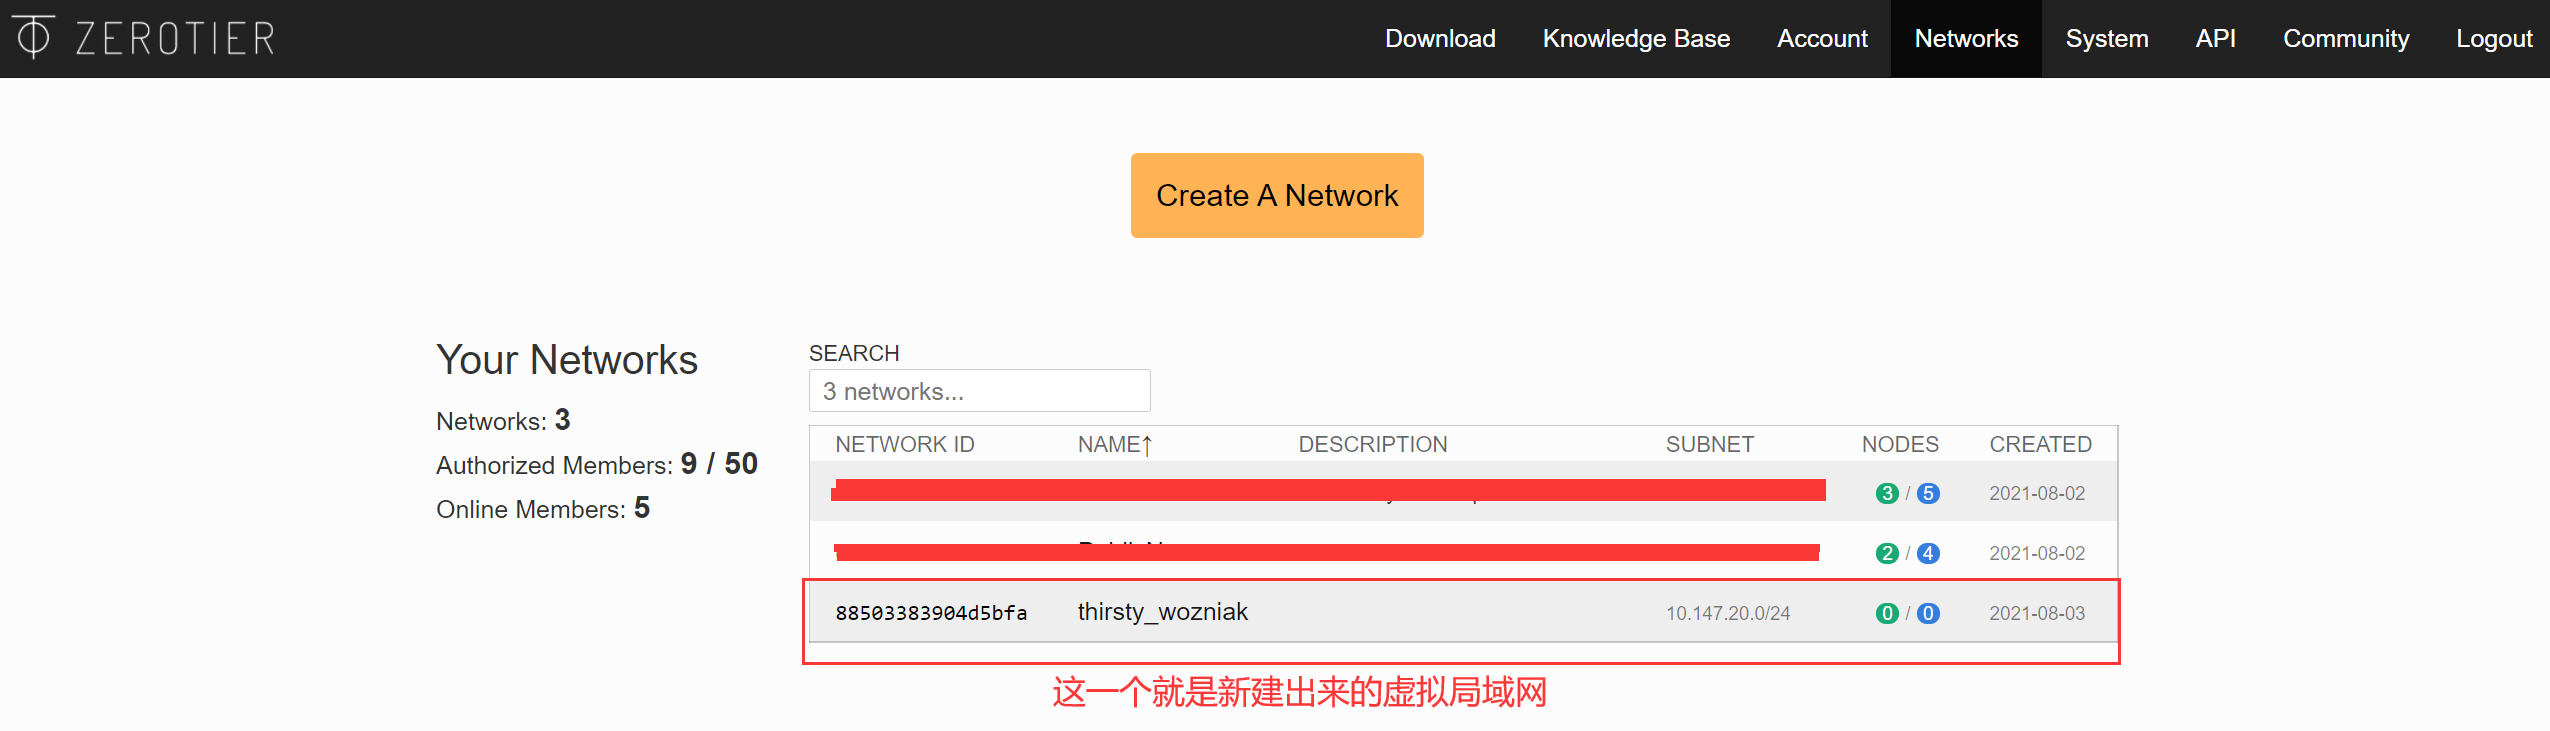The image size is (2550, 731).
Task: Click subnet 10.147.20.0/24
Action: [1727, 613]
